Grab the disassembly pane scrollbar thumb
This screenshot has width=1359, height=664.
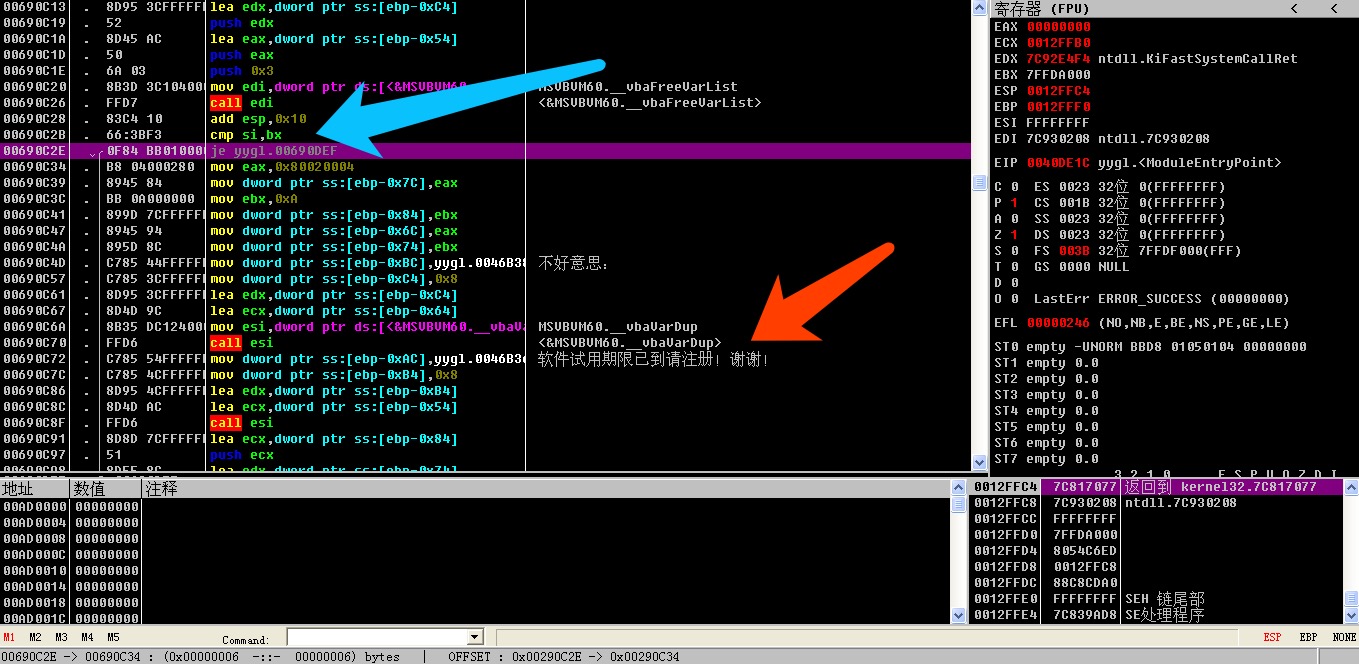pyautogui.click(x=979, y=185)
